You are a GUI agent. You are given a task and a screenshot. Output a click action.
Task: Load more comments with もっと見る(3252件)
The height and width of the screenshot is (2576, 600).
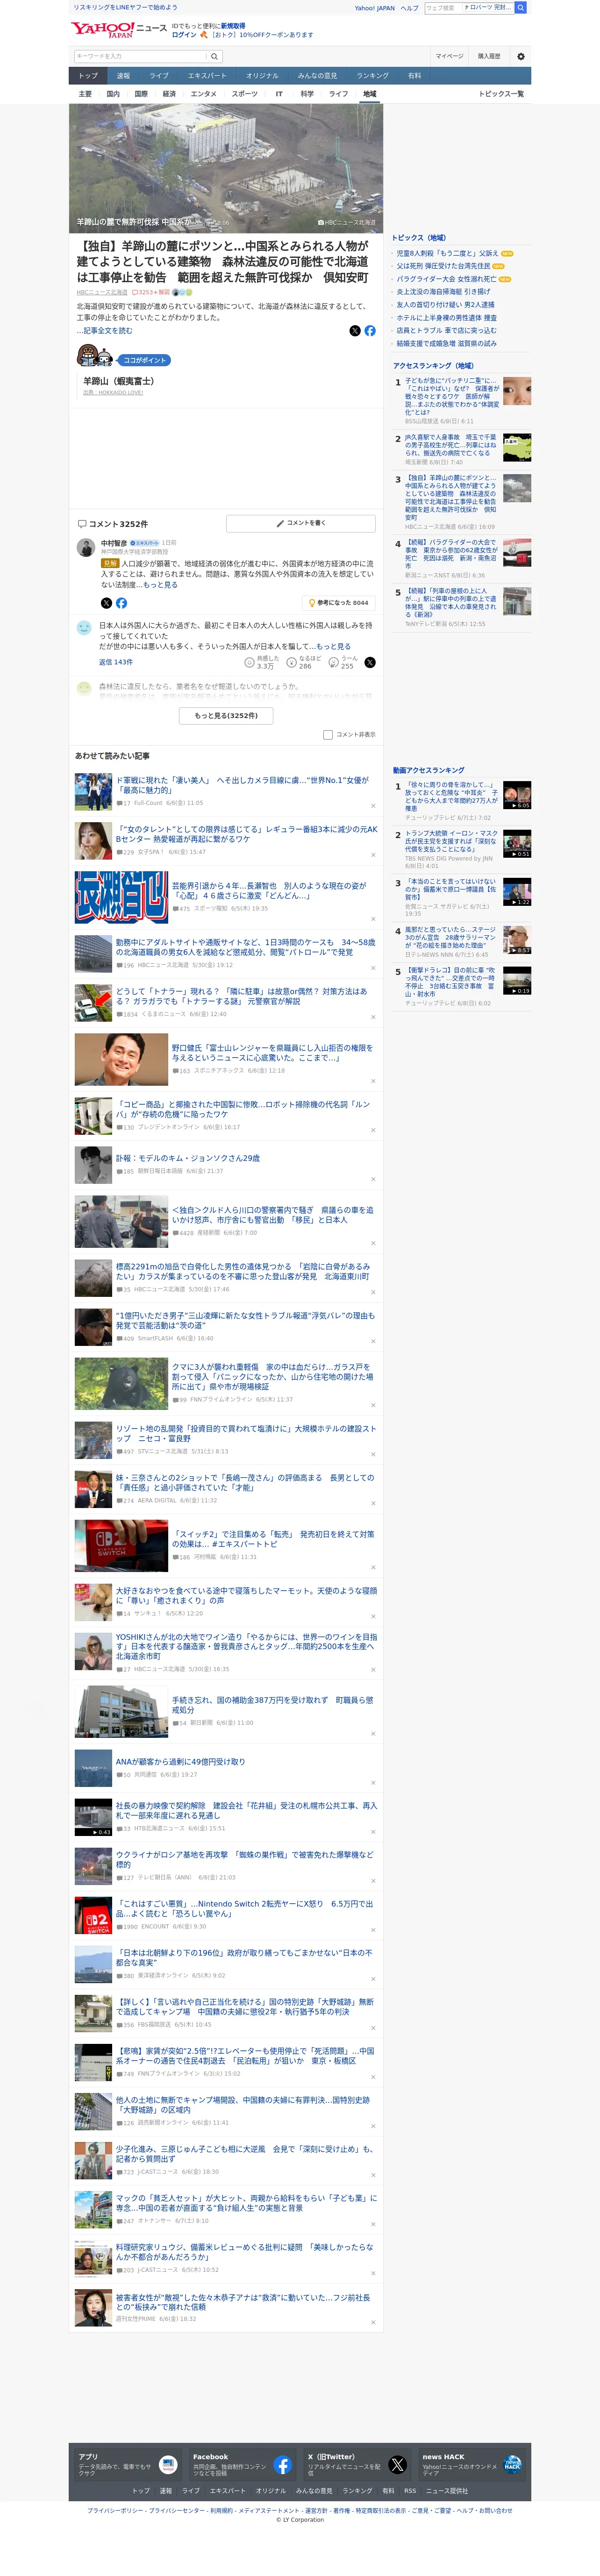point(226,716)
